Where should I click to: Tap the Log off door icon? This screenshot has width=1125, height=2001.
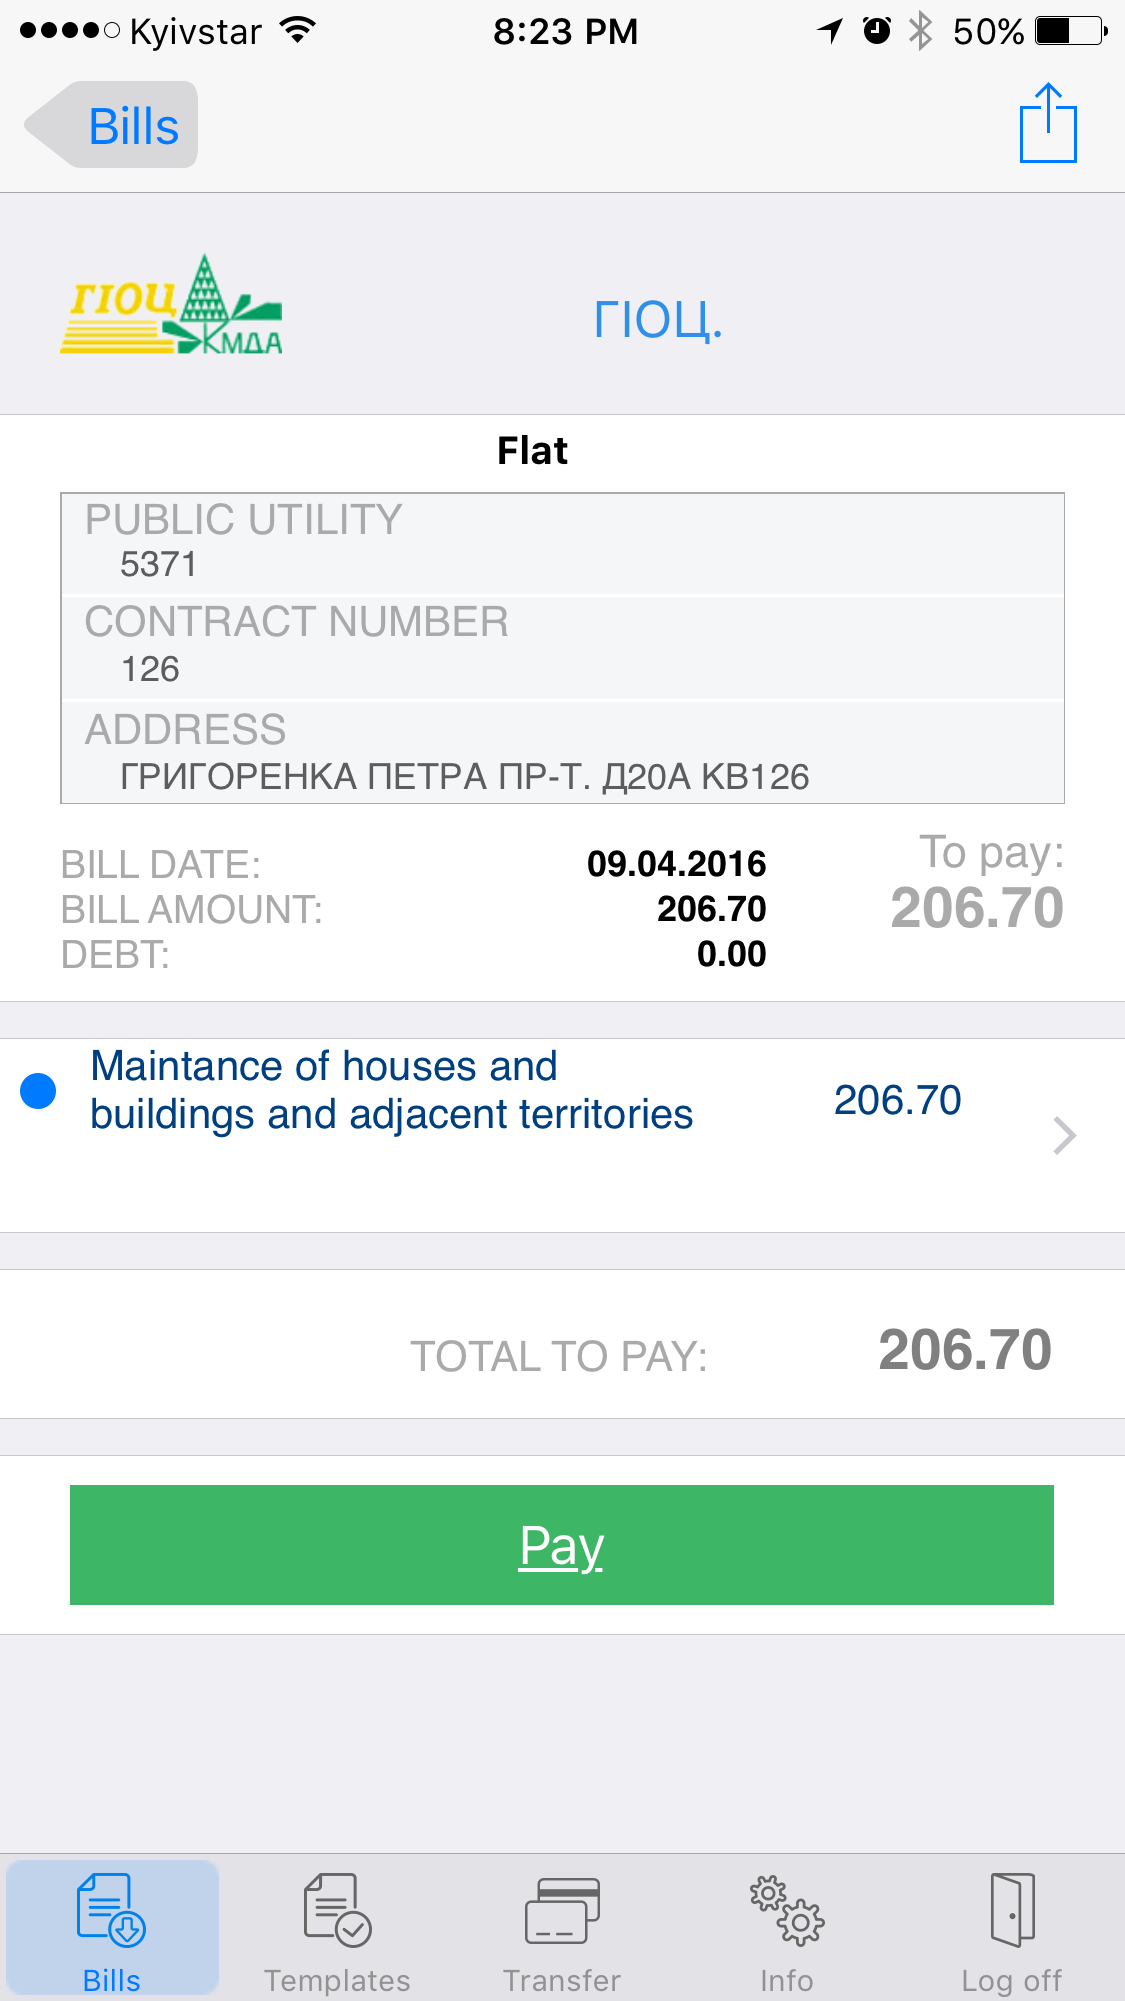(1012, 1910)
